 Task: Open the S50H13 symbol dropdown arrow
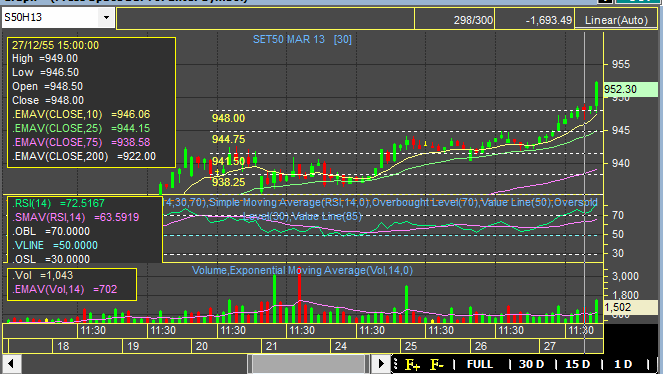106,18
